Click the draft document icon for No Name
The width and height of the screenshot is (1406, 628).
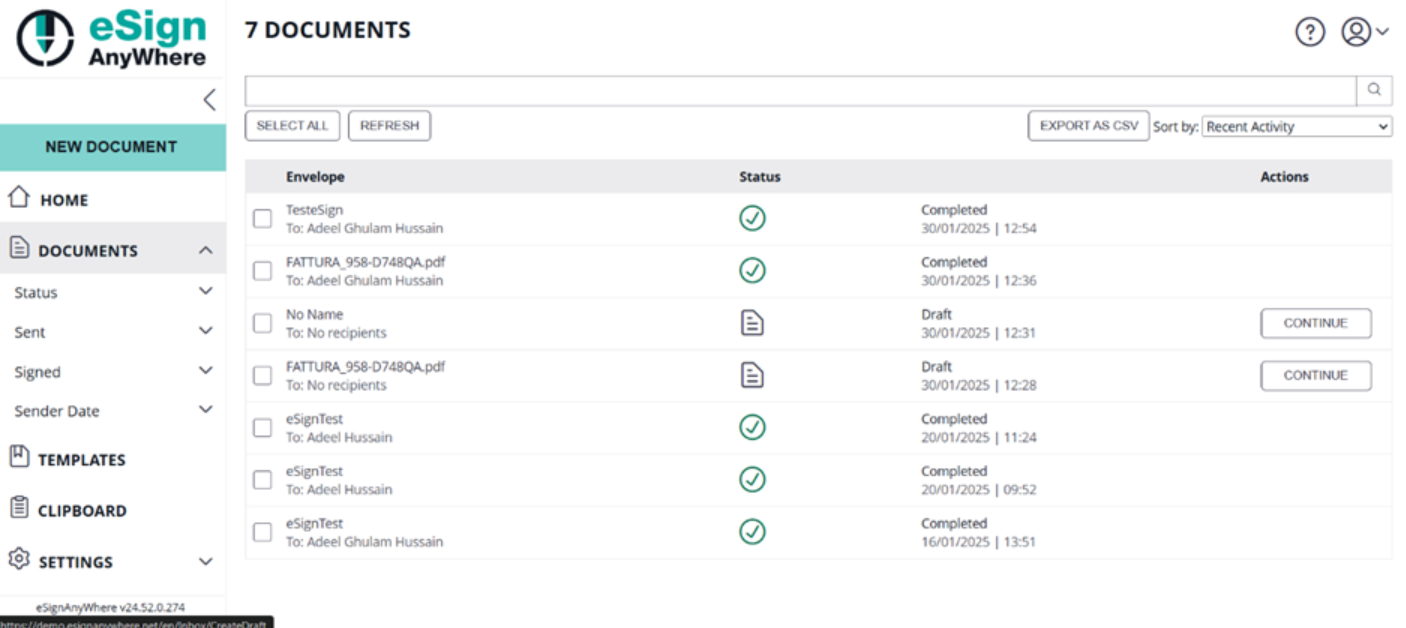pos(752,323)
